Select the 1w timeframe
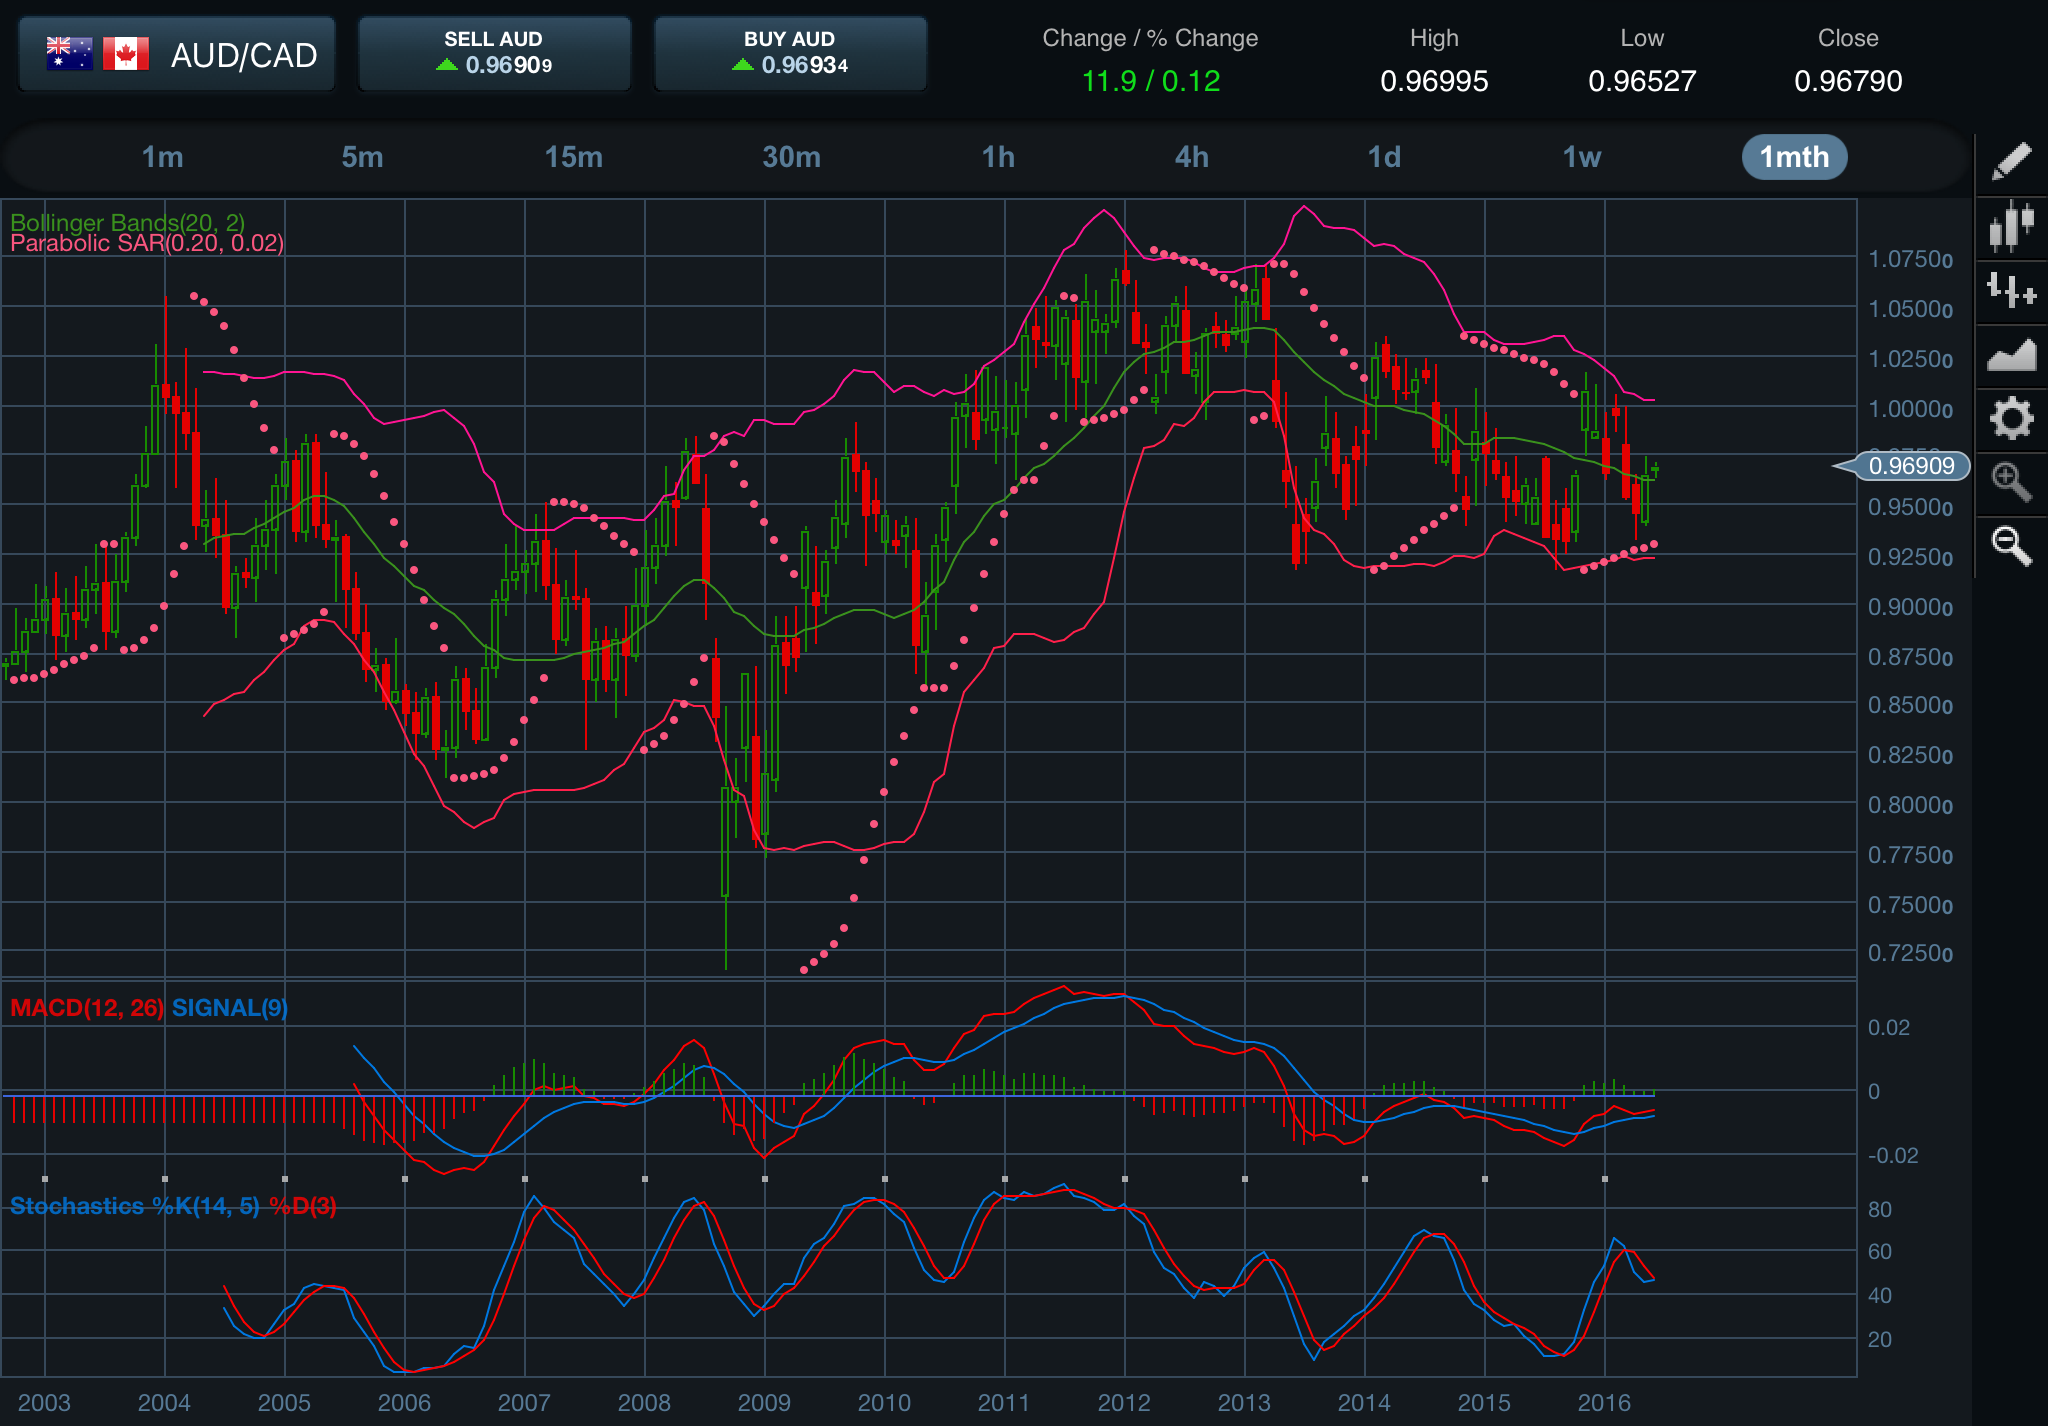Viewport: 2048px width, 1426px height. [1582, 157]
